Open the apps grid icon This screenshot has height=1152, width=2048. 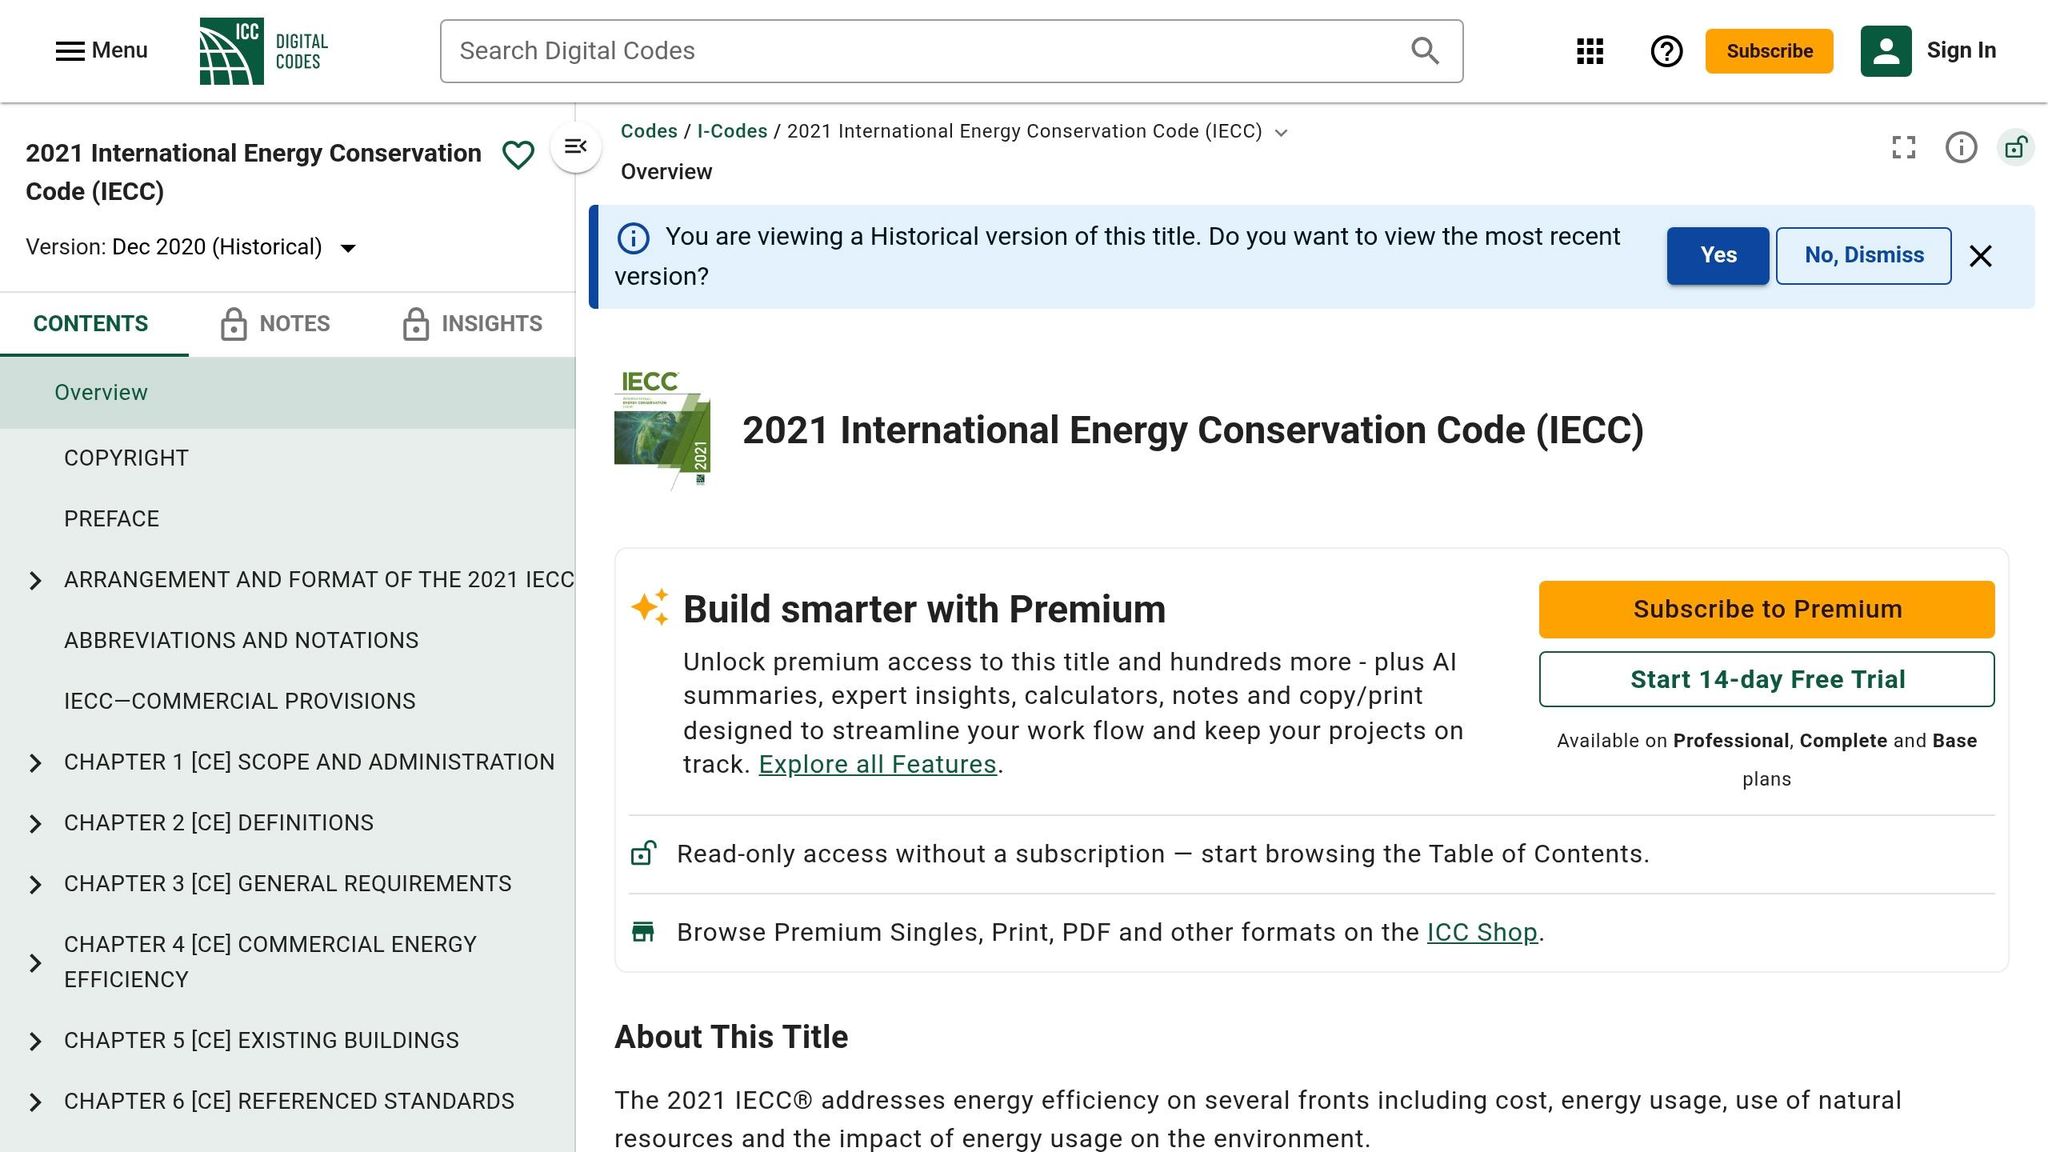click(1590, 51)
